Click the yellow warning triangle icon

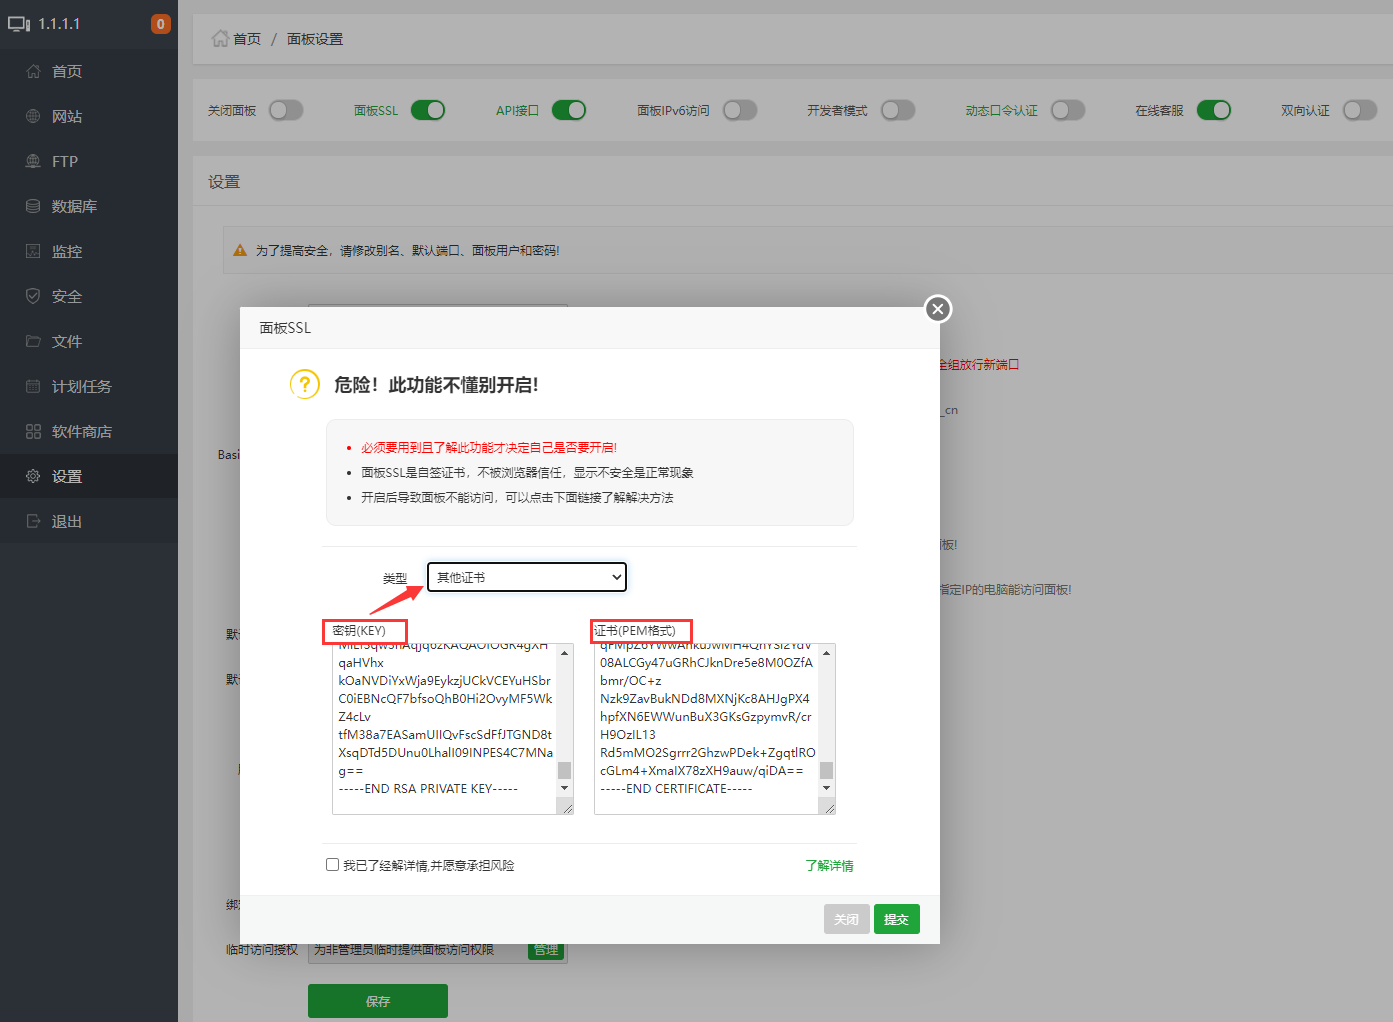[240, 250]
